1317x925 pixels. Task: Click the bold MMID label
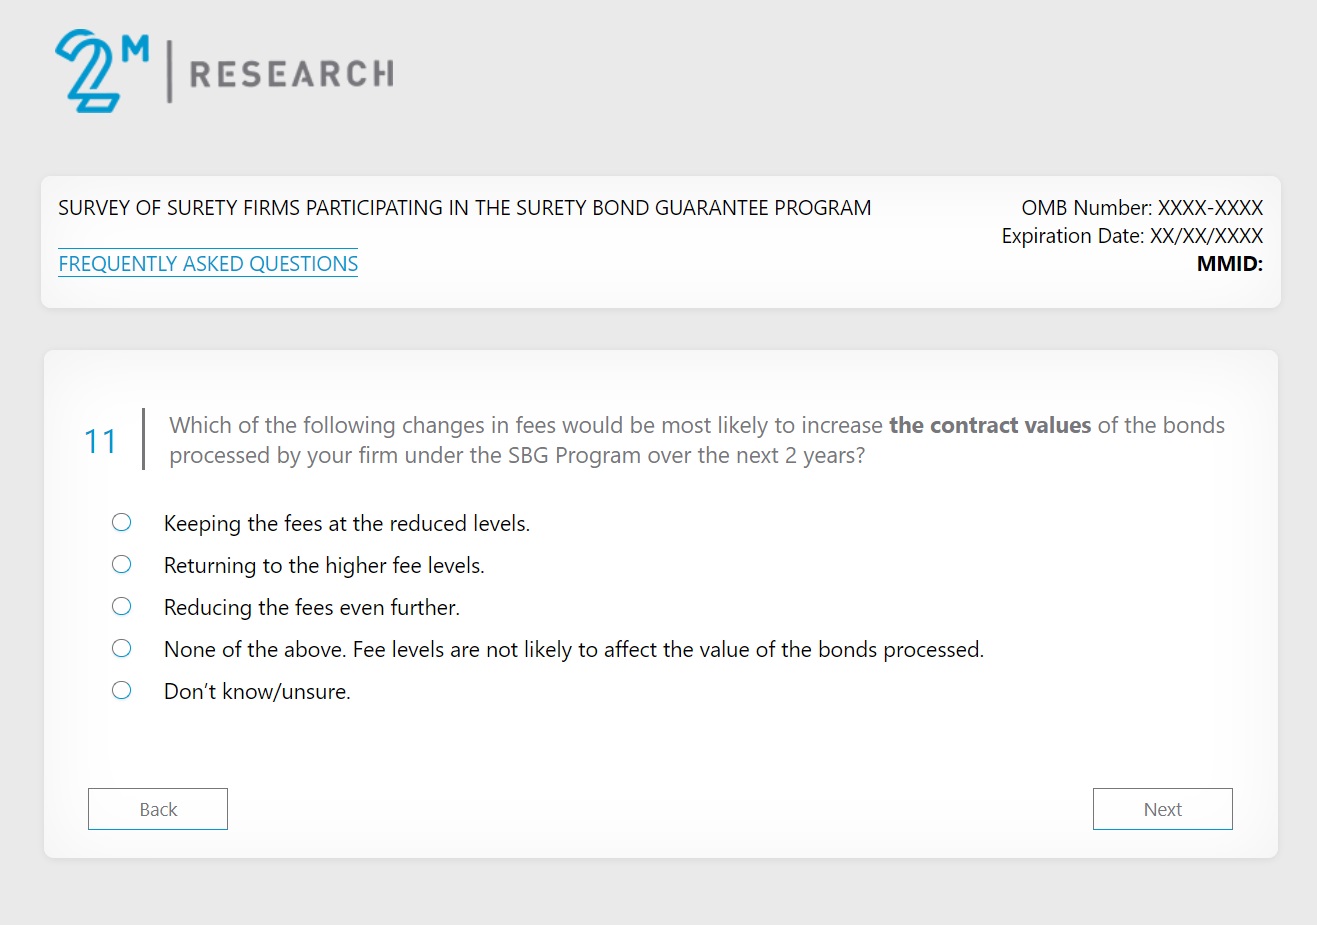click(x=1229, y=264)
